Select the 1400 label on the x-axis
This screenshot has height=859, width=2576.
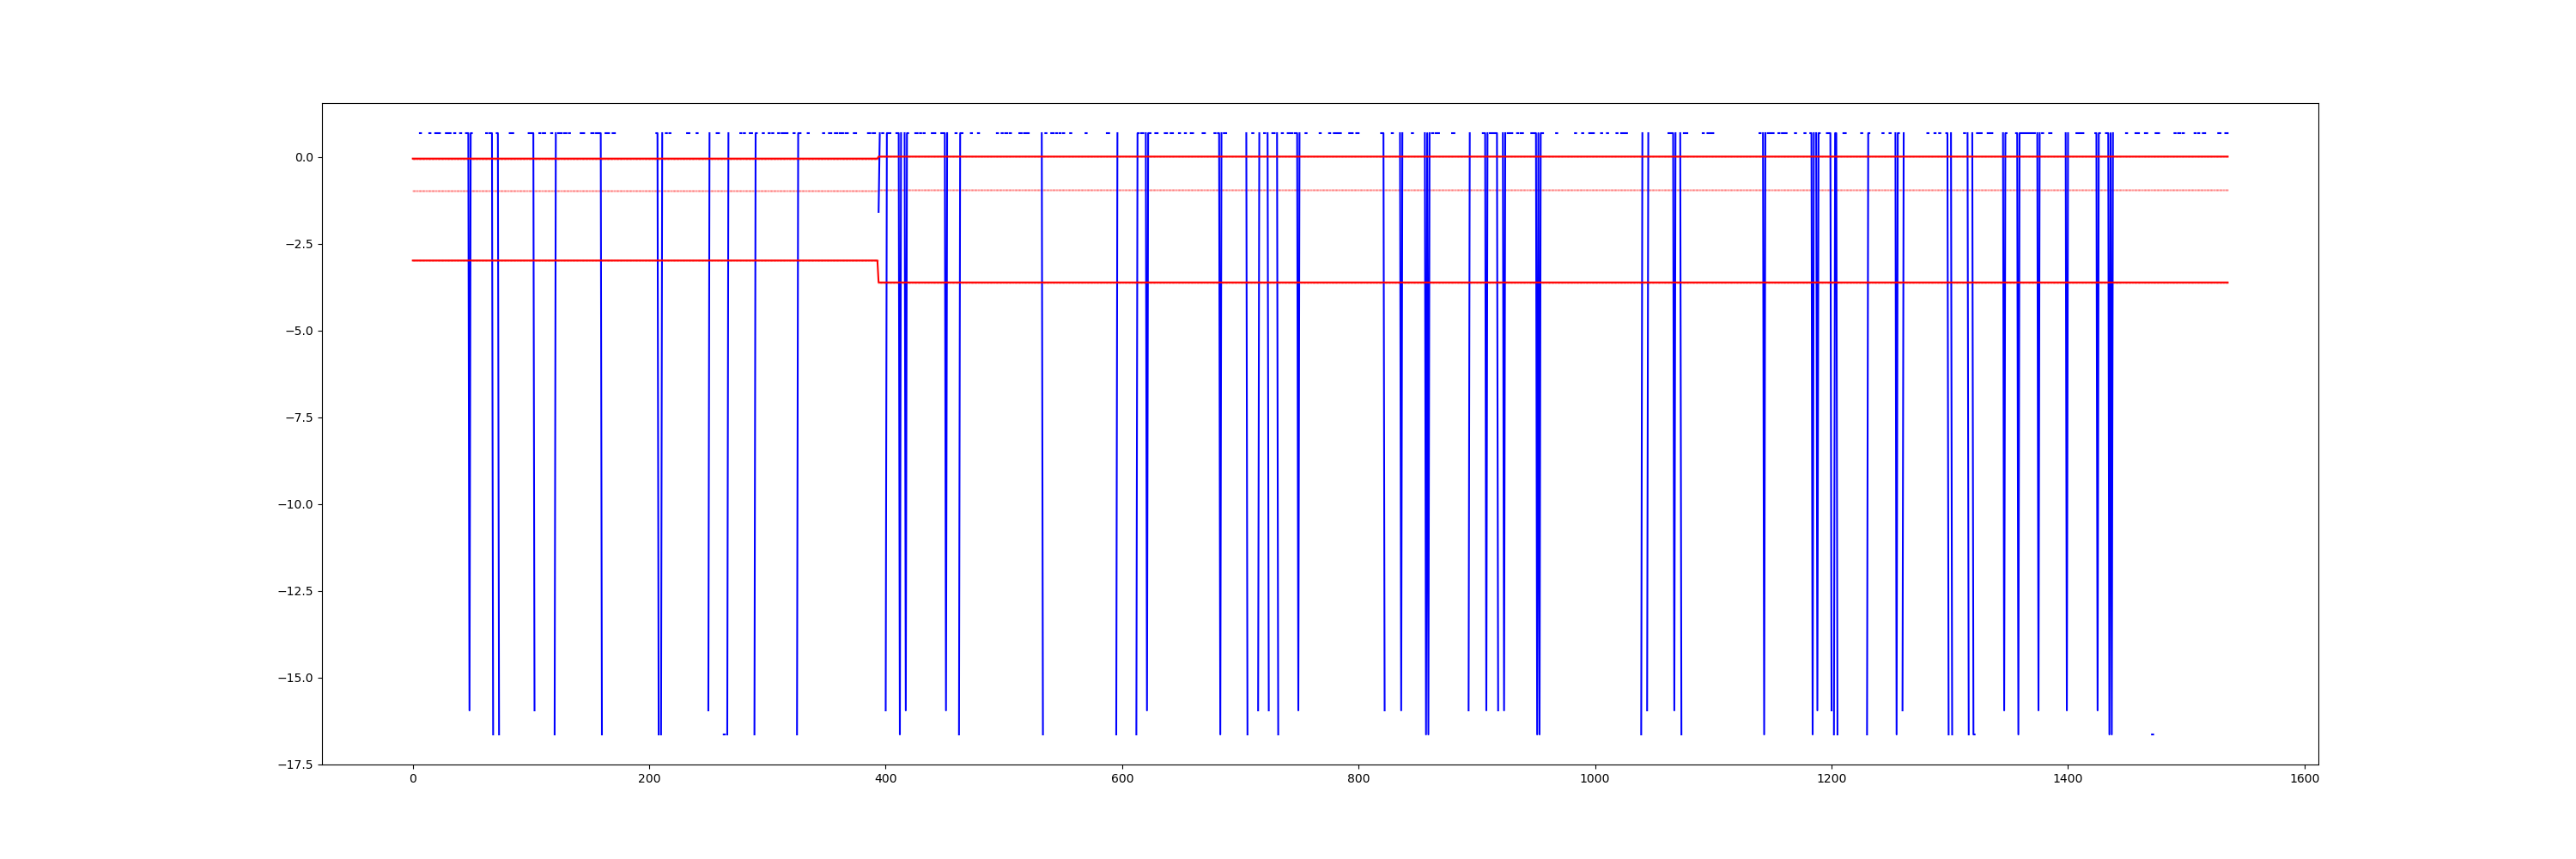tap(2067, 779)
